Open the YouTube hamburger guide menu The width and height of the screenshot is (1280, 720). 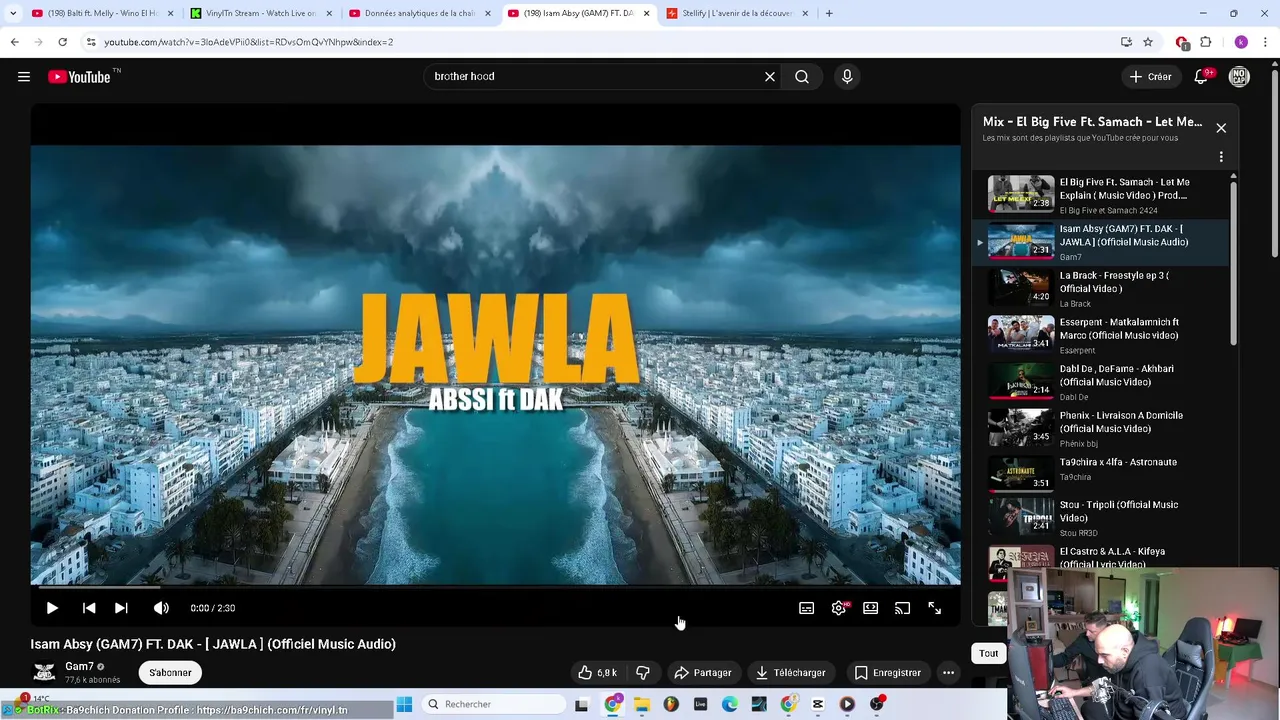pos(24,77)
